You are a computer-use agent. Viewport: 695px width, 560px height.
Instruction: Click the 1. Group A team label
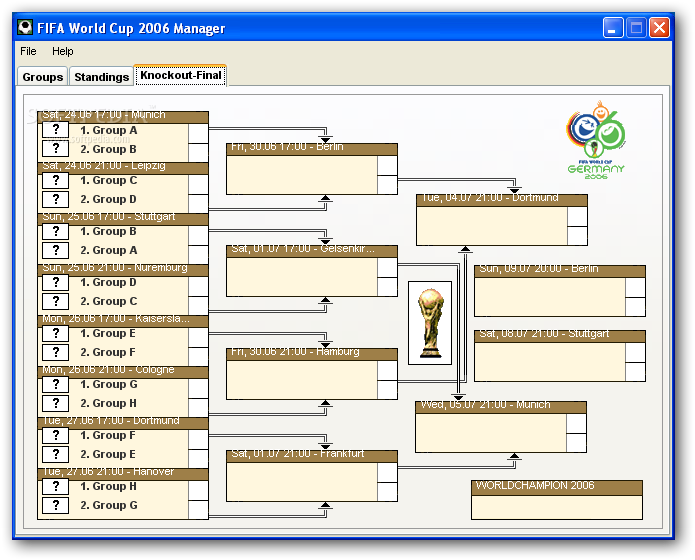click(x=109, y=130)
